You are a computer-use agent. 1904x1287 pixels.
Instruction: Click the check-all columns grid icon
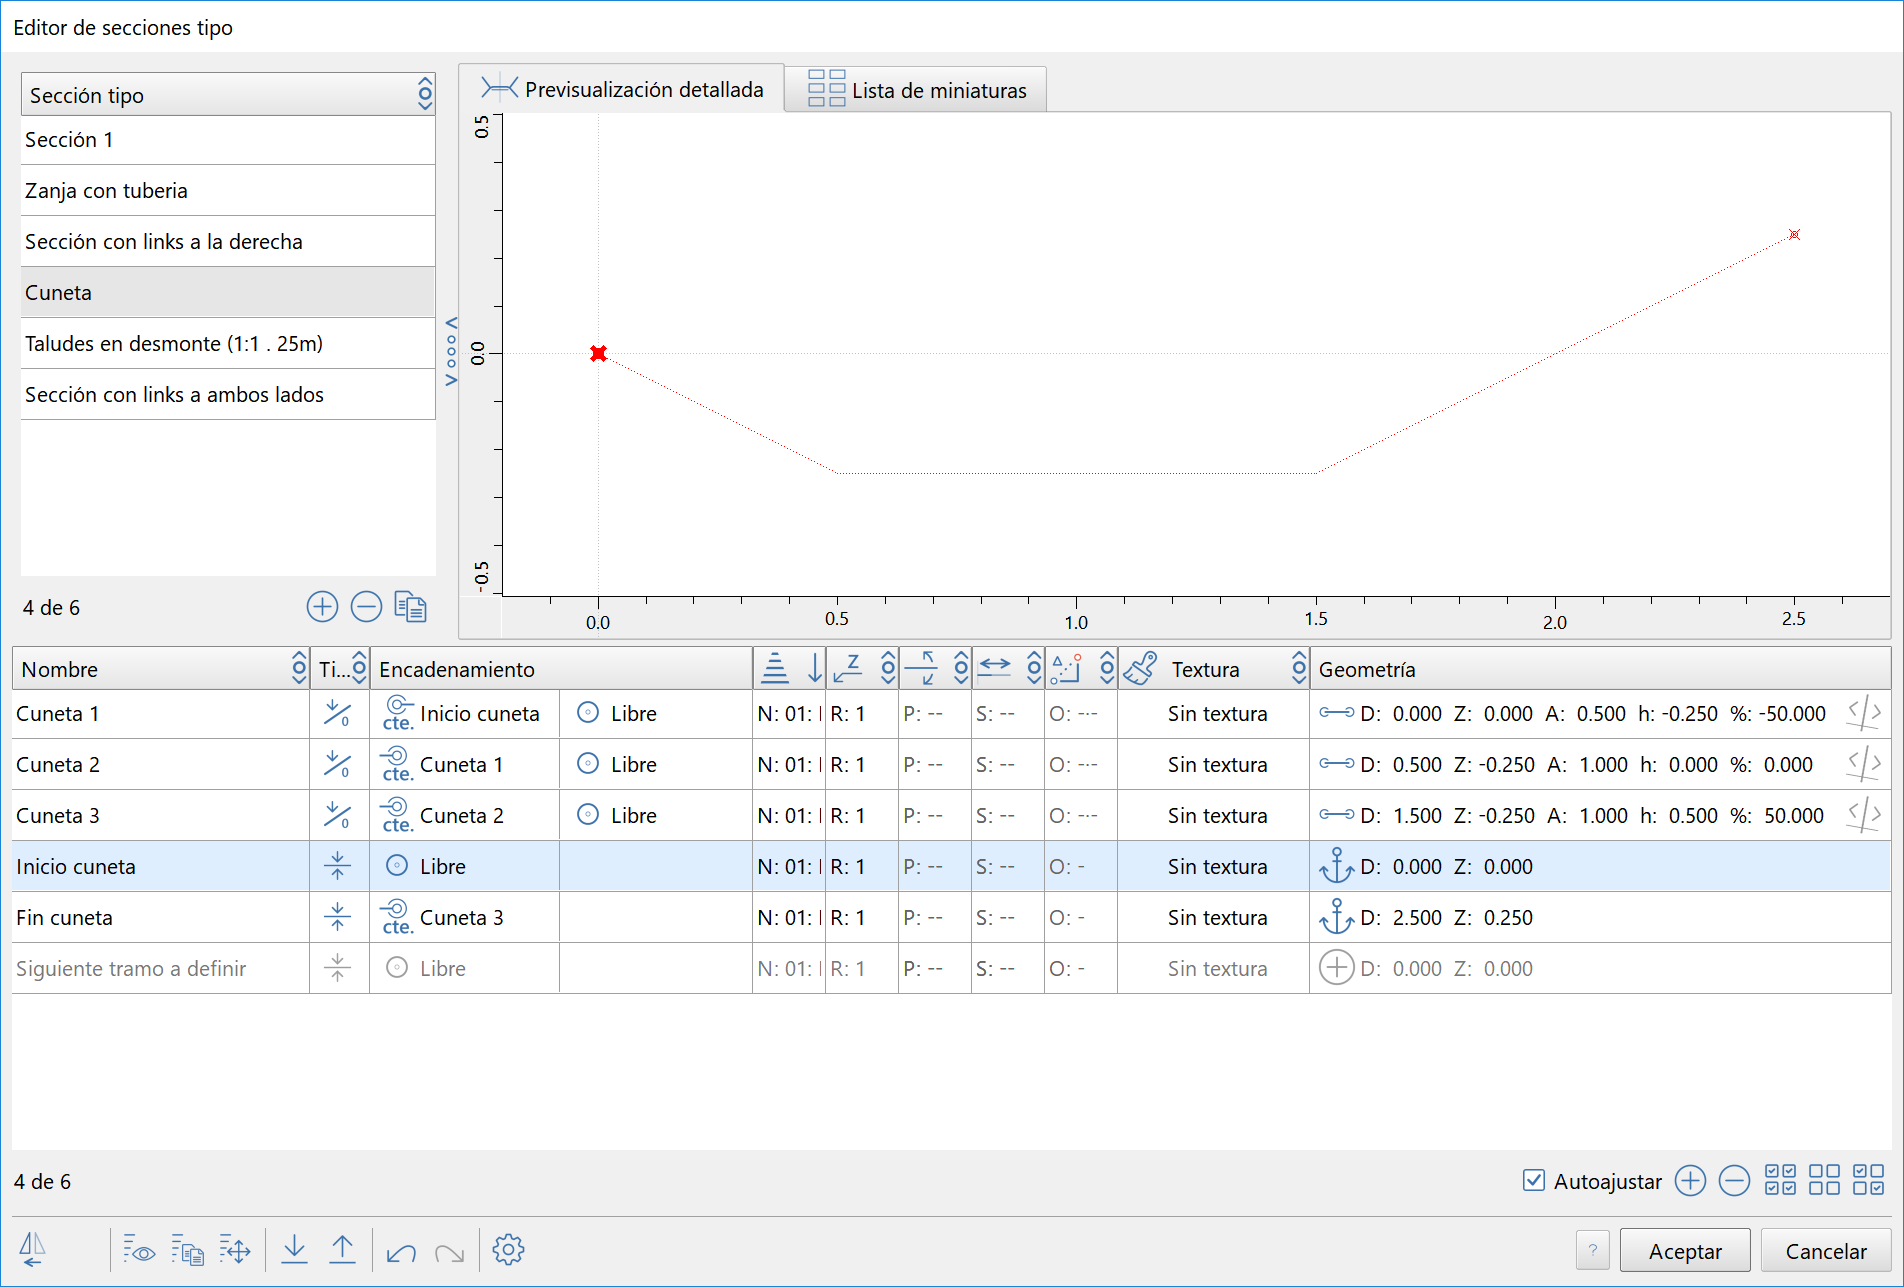click(x=1780, y=1181)
